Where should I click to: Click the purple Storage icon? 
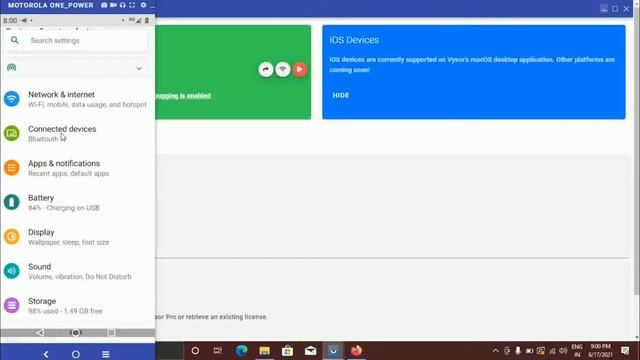click(11, 305)
